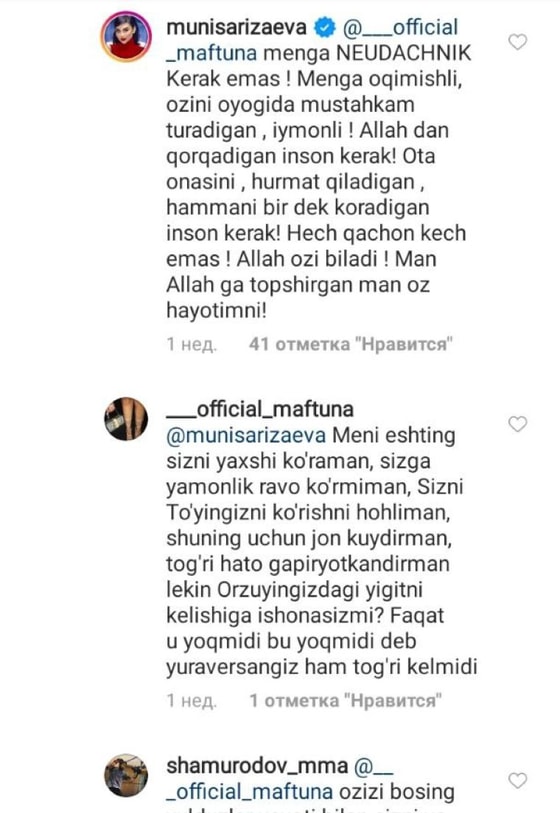Tap the heart on ___official_maftuna's reply

point(517,424)
